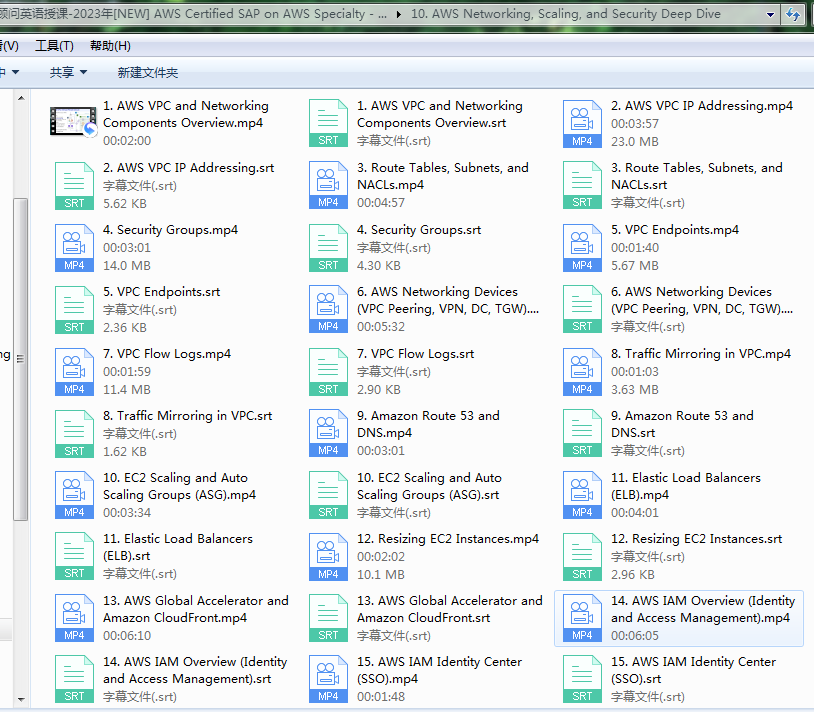Click duration text '00:05:32' of Networking Devices video
The height and width of the screenshot is (712, 814).
point(381,327)
